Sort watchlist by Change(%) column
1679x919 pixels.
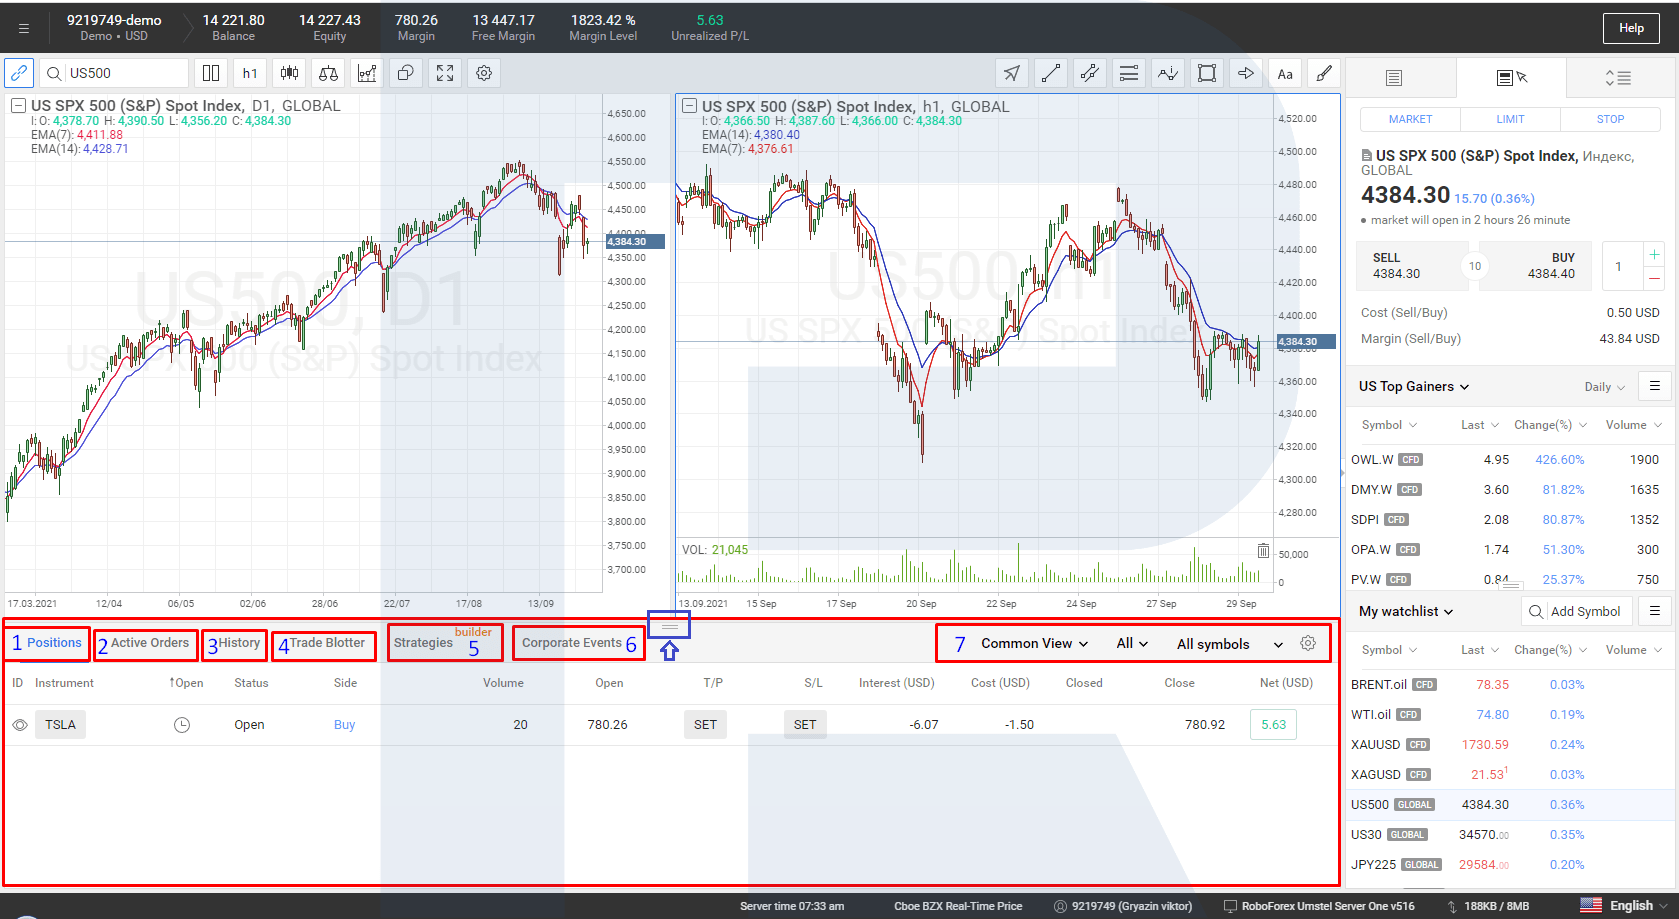(1550, 650)
